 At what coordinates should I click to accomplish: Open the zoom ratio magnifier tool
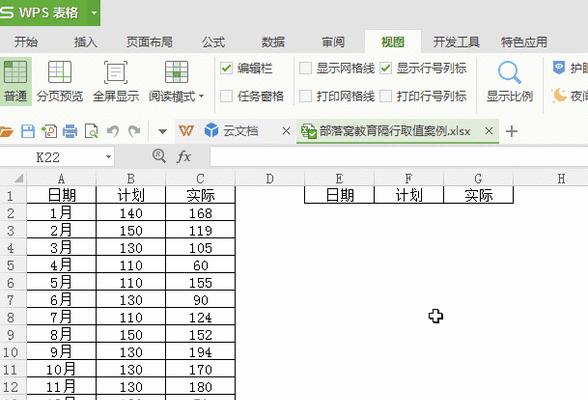point(509,81)
